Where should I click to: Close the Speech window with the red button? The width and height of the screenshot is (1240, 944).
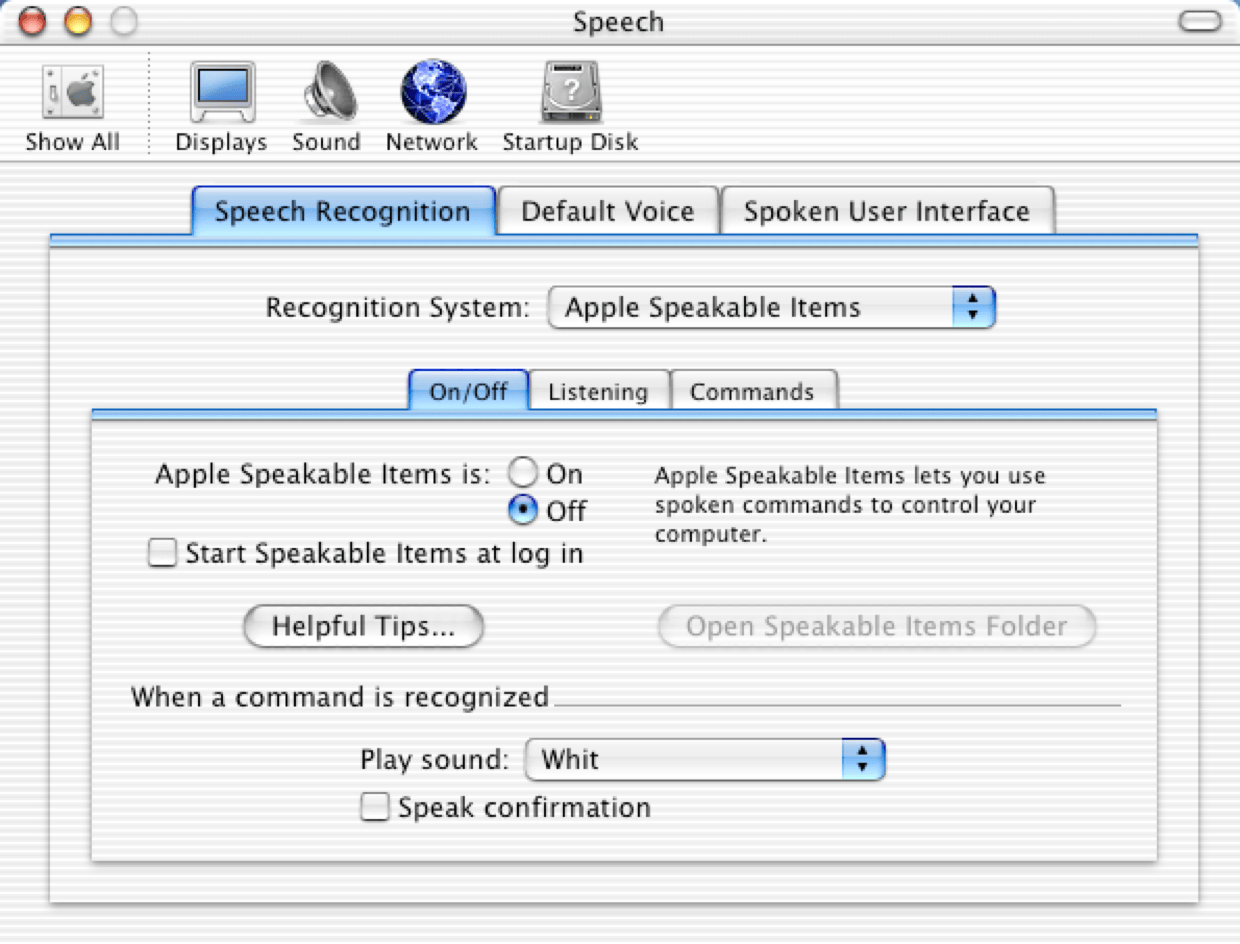(x=33, y=21)
